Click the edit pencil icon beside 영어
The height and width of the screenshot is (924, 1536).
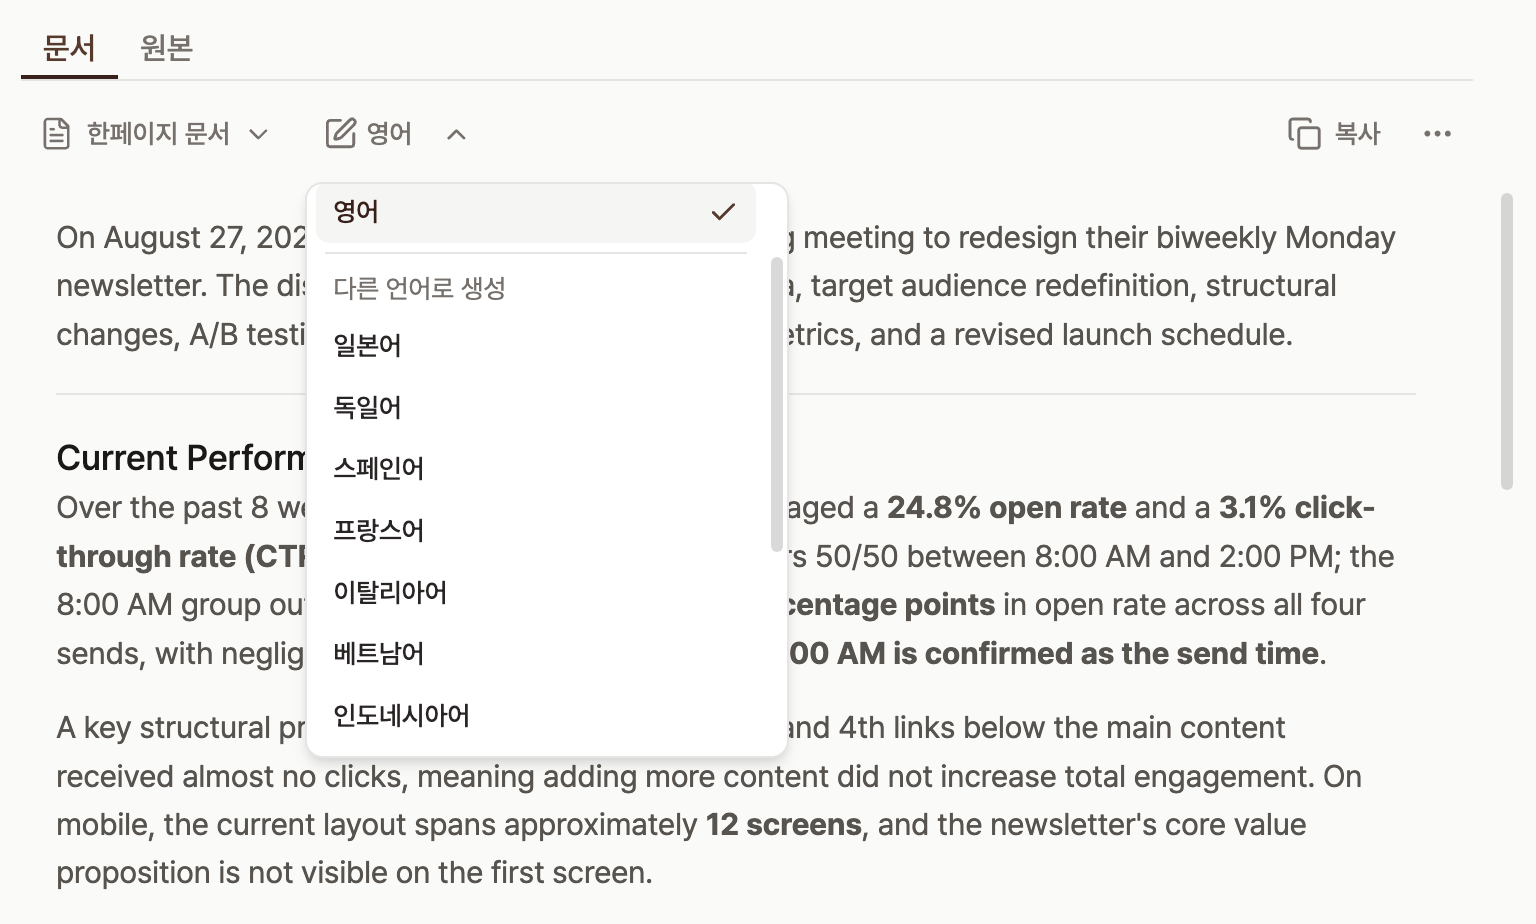click(340, 133)
